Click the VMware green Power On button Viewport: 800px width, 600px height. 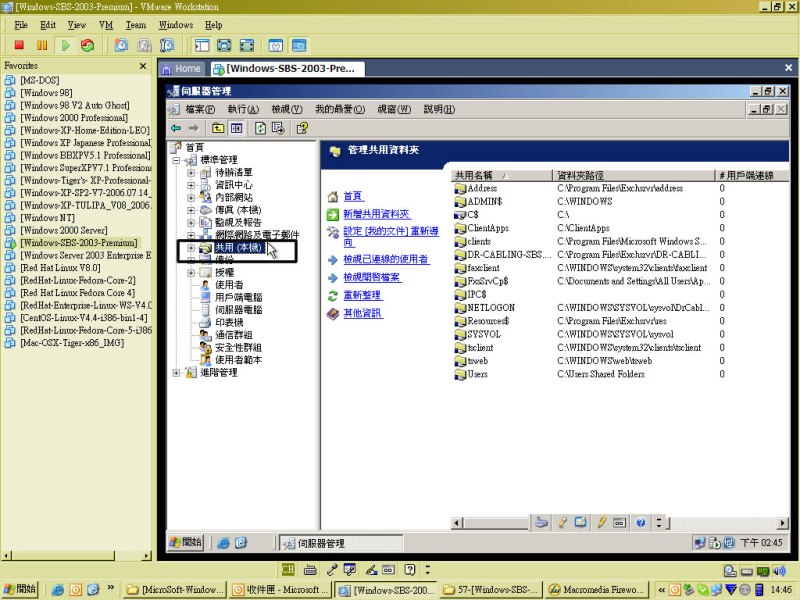[x=65, y=45]
